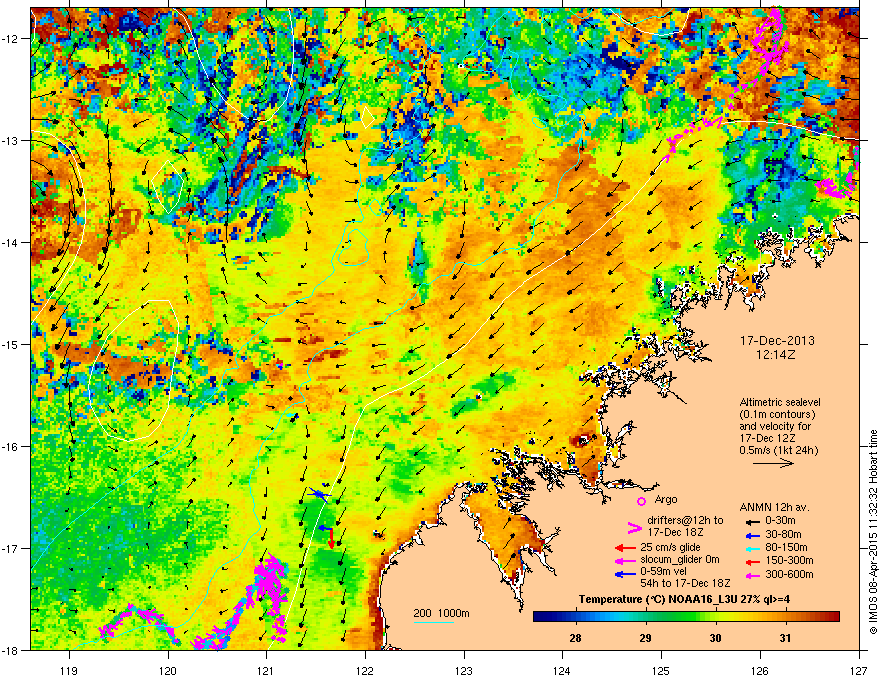
Task: Click the magenta drifters arrowhead legend symbol
Action: click(634, 528)
